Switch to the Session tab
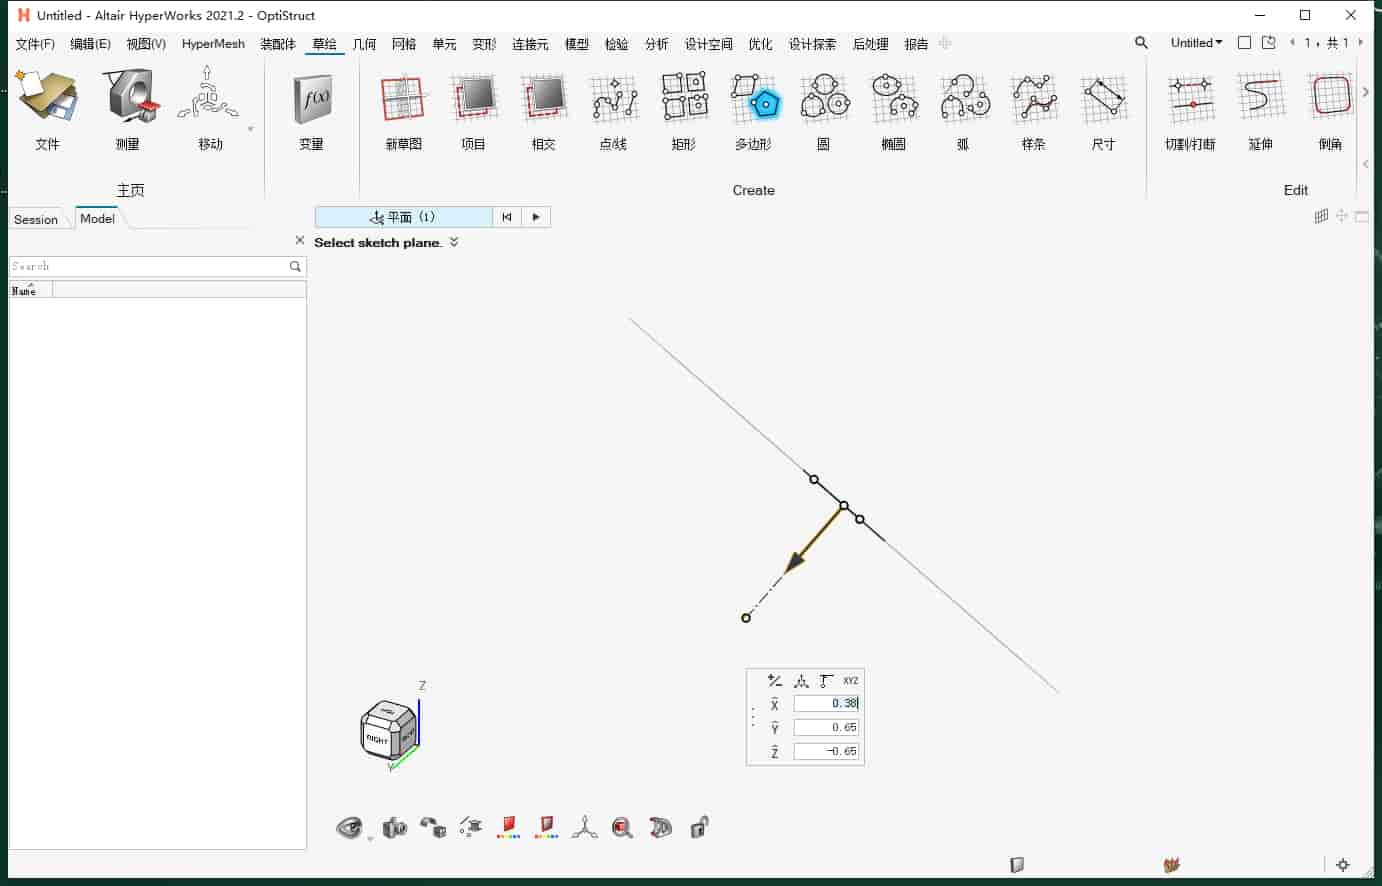 pyautogui.click(x=36, y=219)
